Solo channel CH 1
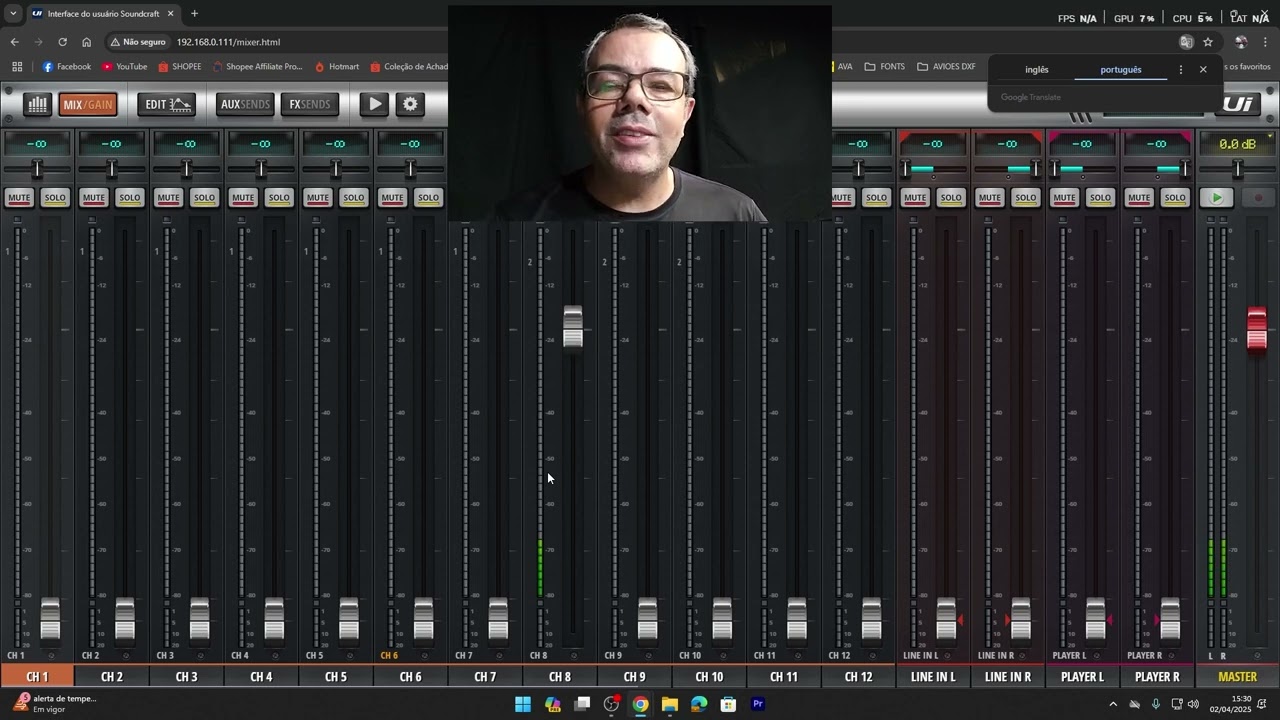The image size is (1280, 720). 55,197
